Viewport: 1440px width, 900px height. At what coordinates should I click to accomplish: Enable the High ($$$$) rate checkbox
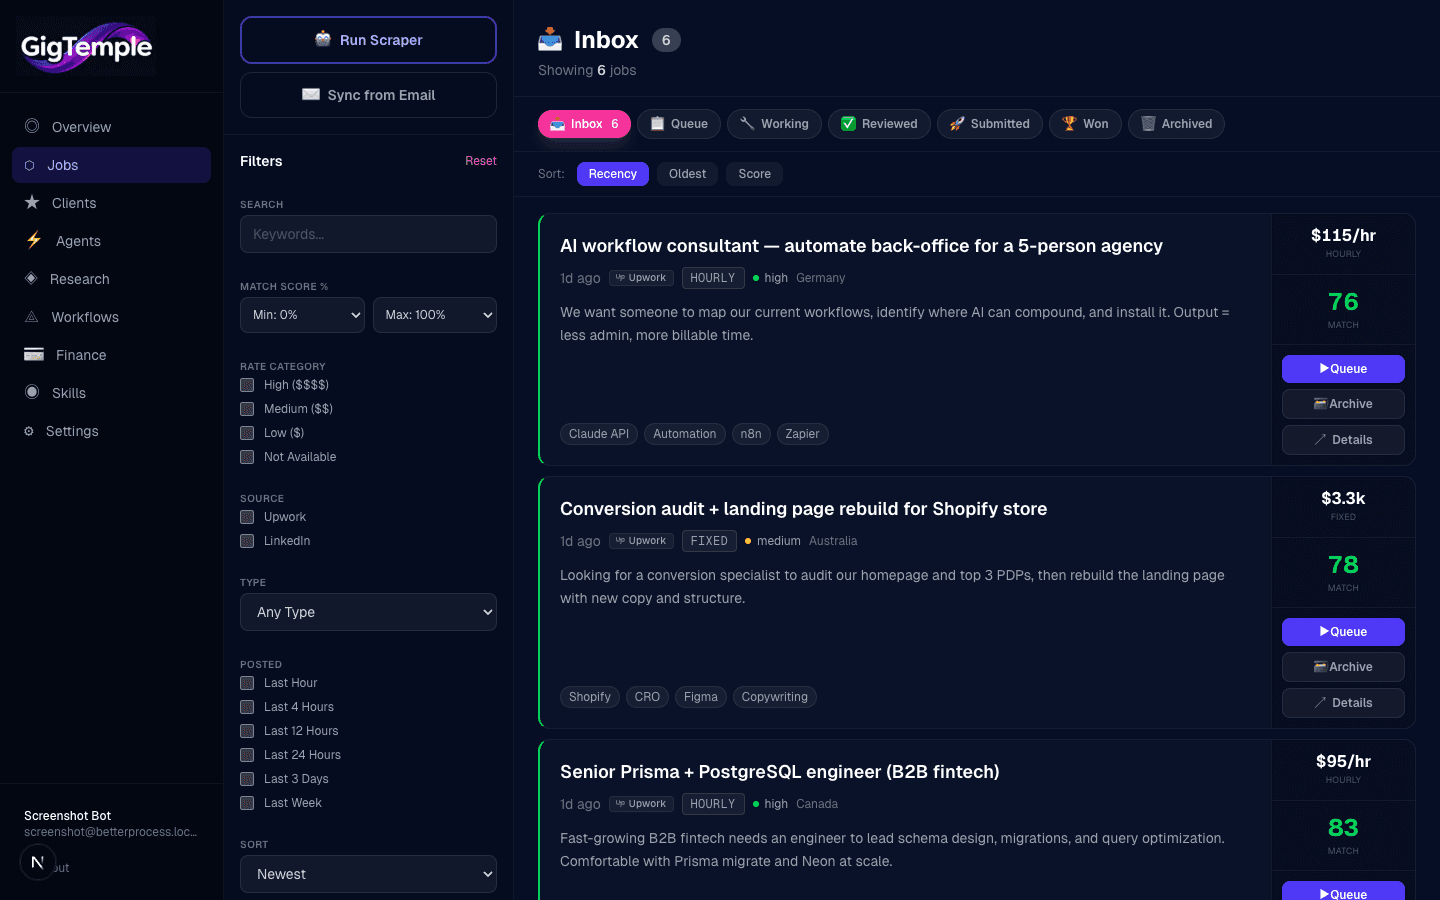pos(247,385)
